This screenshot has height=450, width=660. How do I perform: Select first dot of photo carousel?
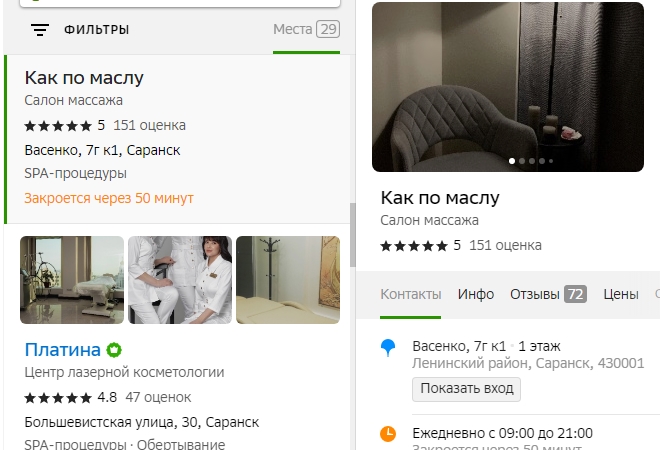point(512,161)
